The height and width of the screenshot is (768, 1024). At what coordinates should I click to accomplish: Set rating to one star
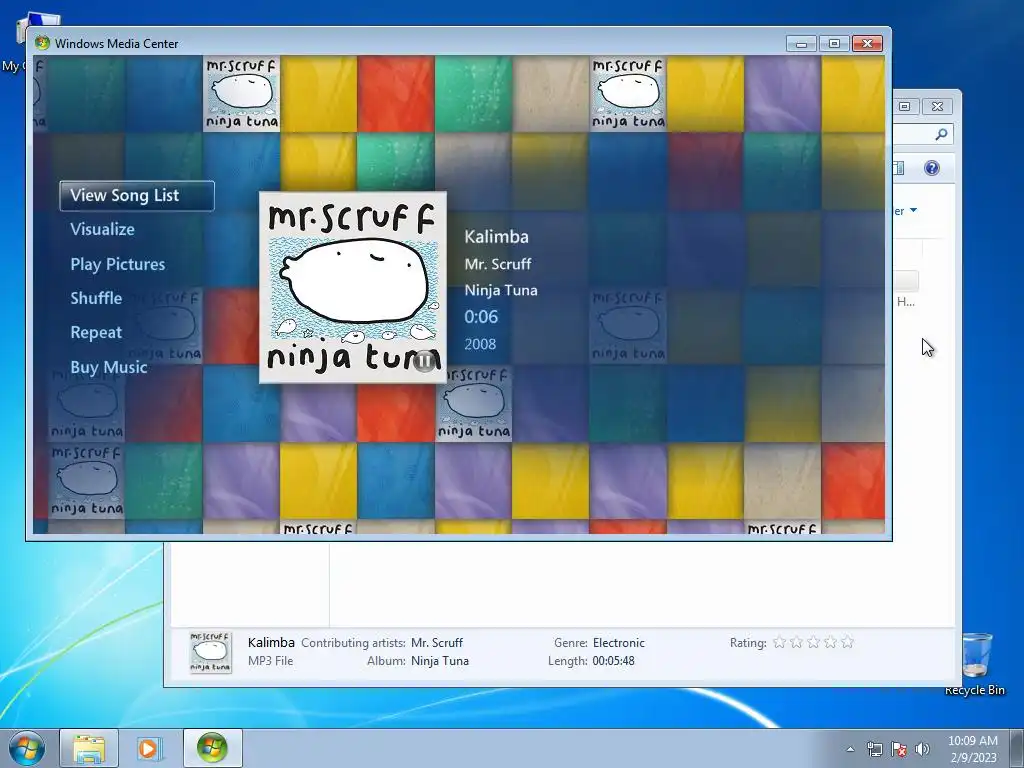779,643
